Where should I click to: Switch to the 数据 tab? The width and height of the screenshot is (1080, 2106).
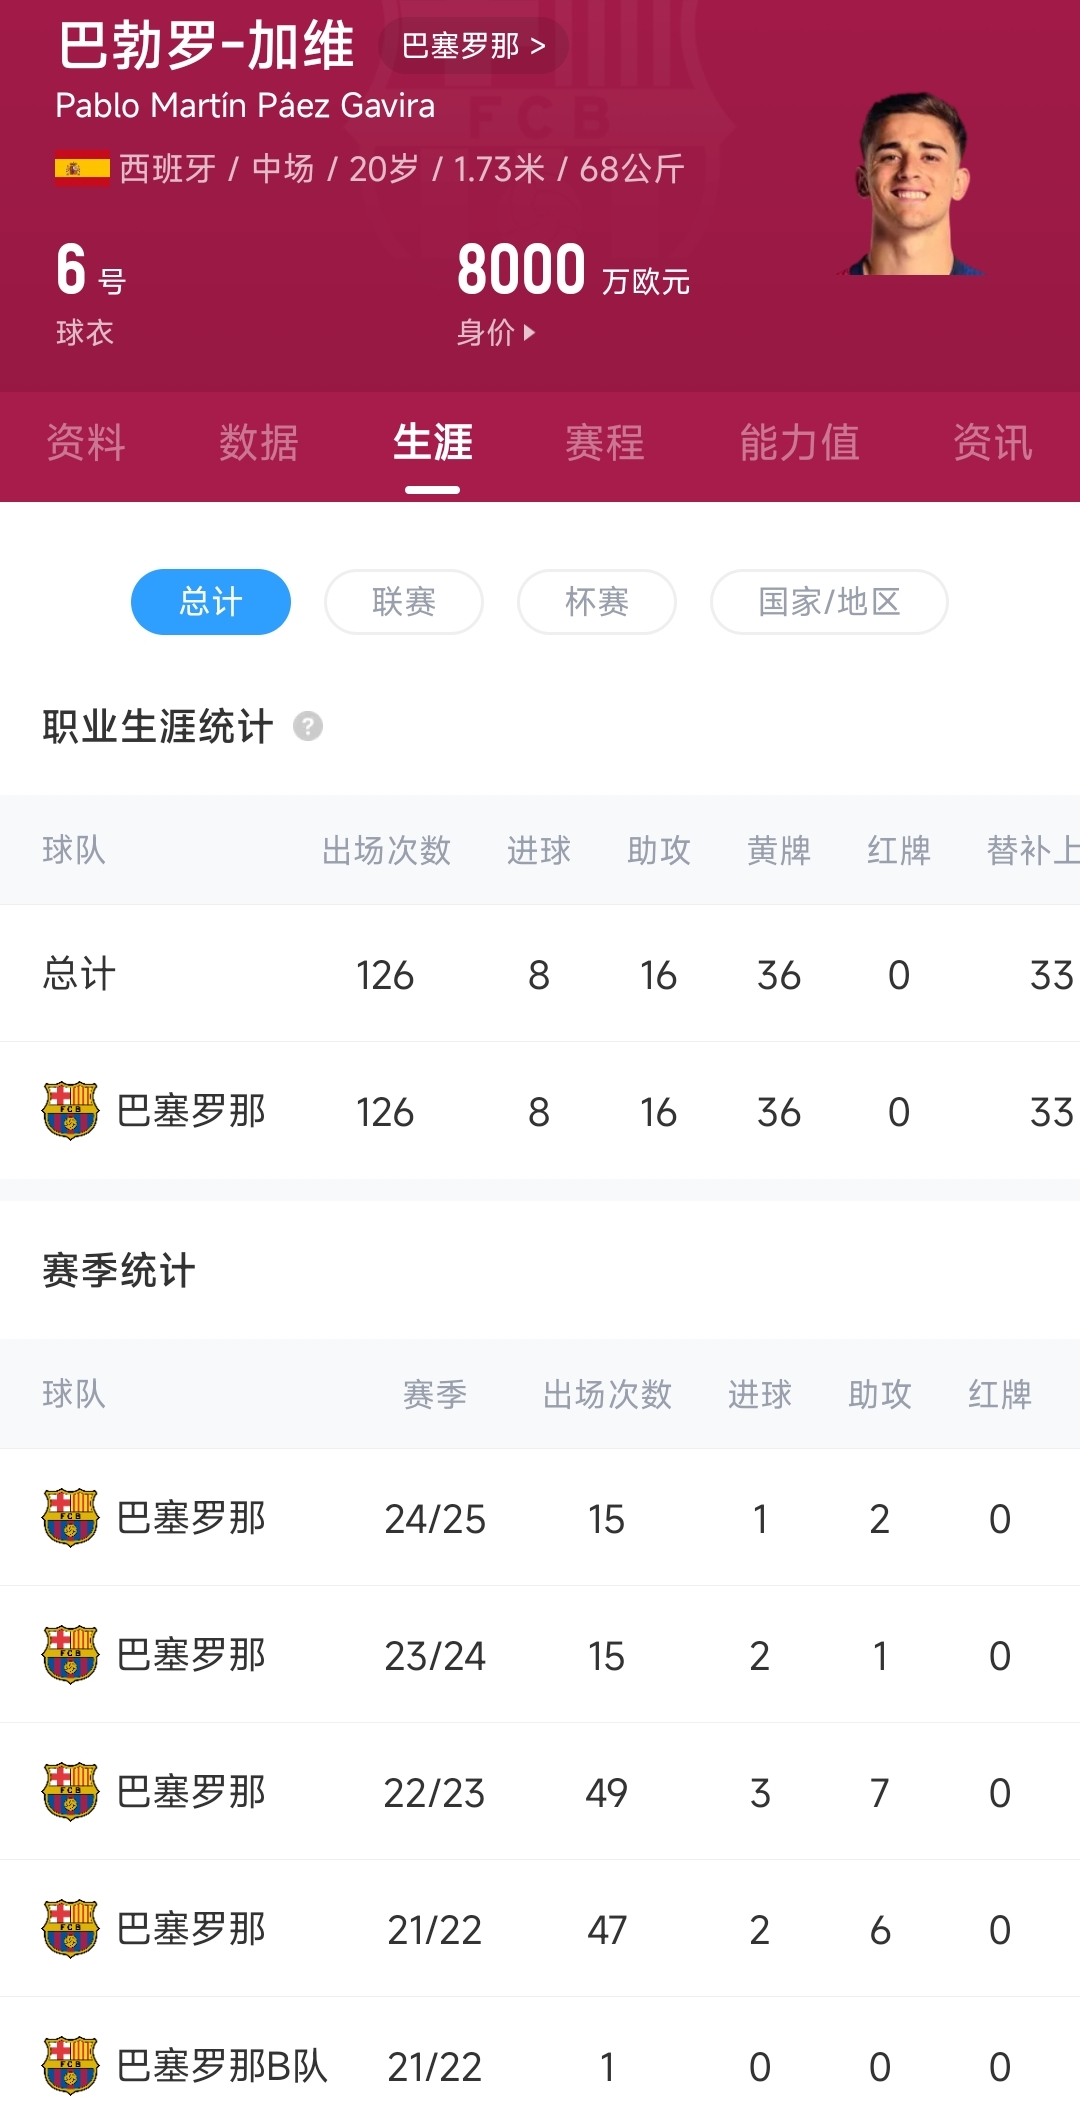coord(259,443)
